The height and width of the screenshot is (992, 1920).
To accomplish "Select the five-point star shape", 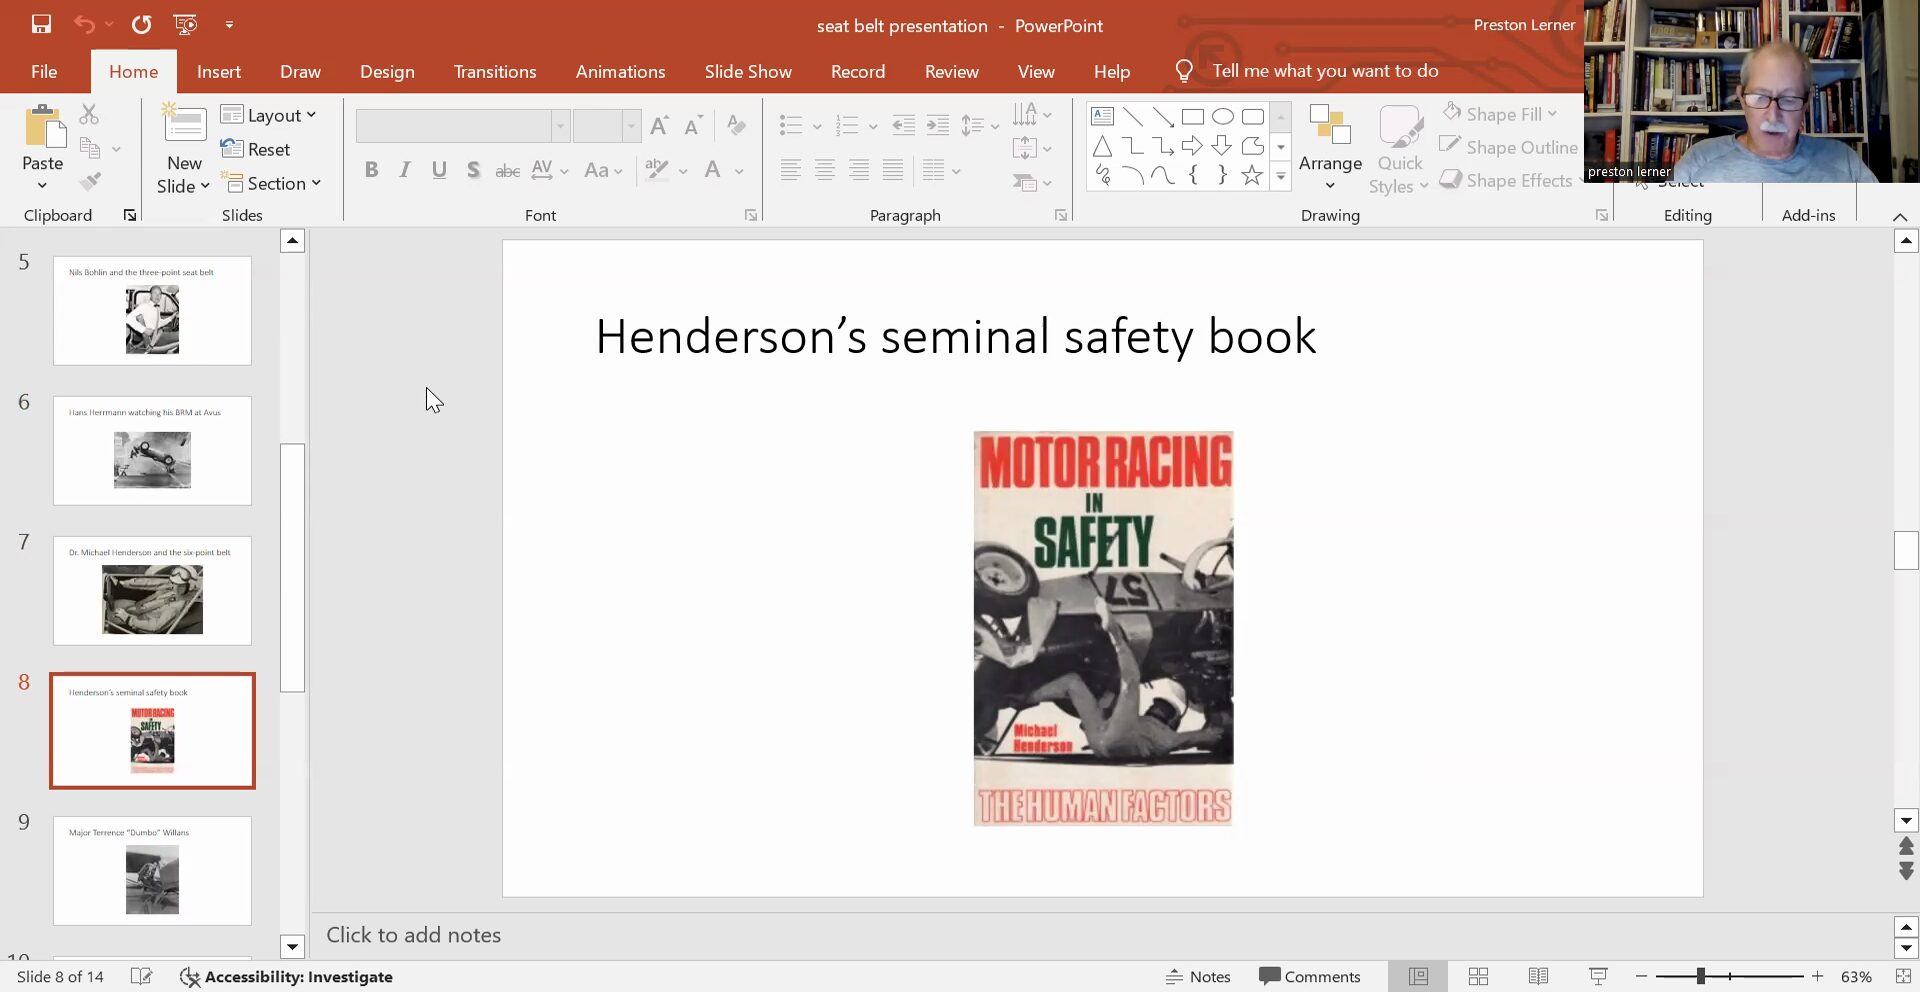I will [1251, 176].
